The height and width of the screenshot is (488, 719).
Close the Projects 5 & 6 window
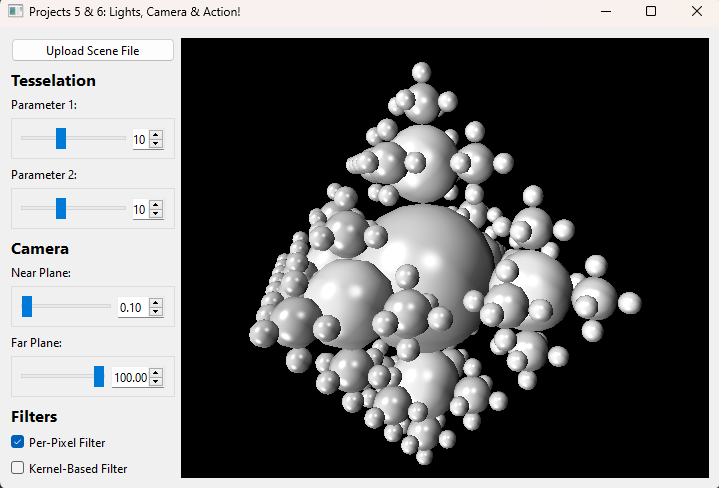(x=697, y=11)
